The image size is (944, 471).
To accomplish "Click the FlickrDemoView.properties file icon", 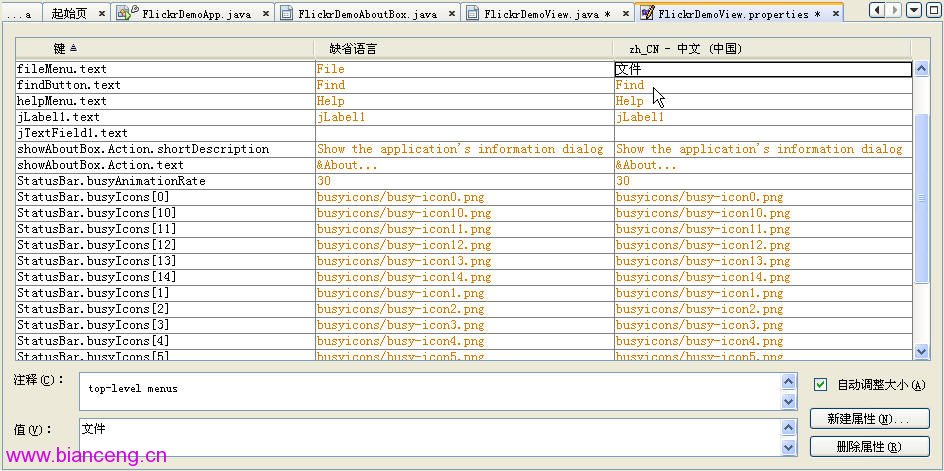I will pos(647,13).
